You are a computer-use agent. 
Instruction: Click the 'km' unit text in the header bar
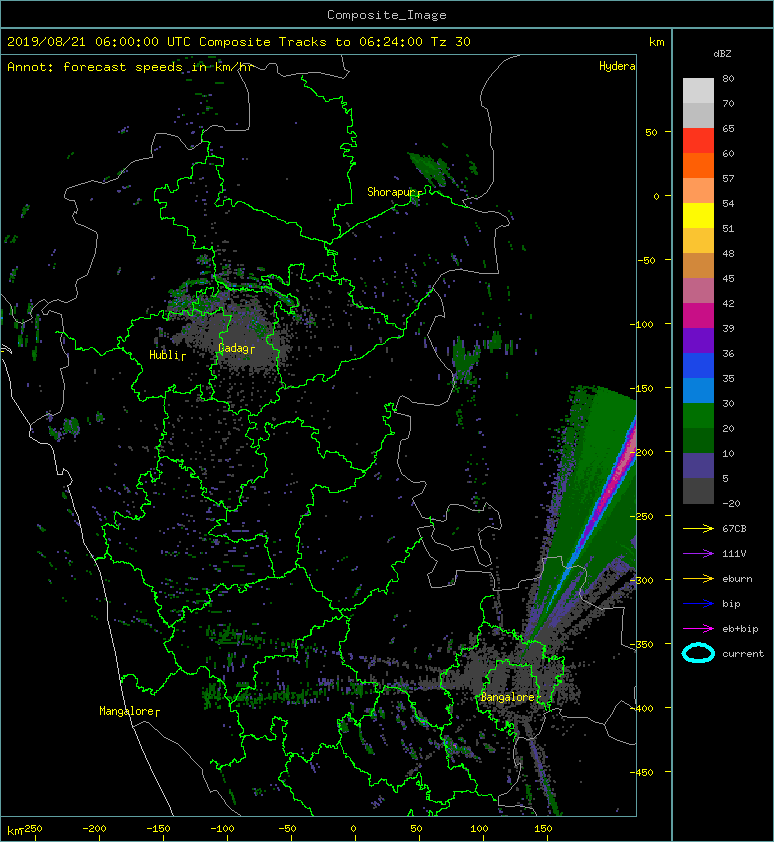tap(656, 42)
